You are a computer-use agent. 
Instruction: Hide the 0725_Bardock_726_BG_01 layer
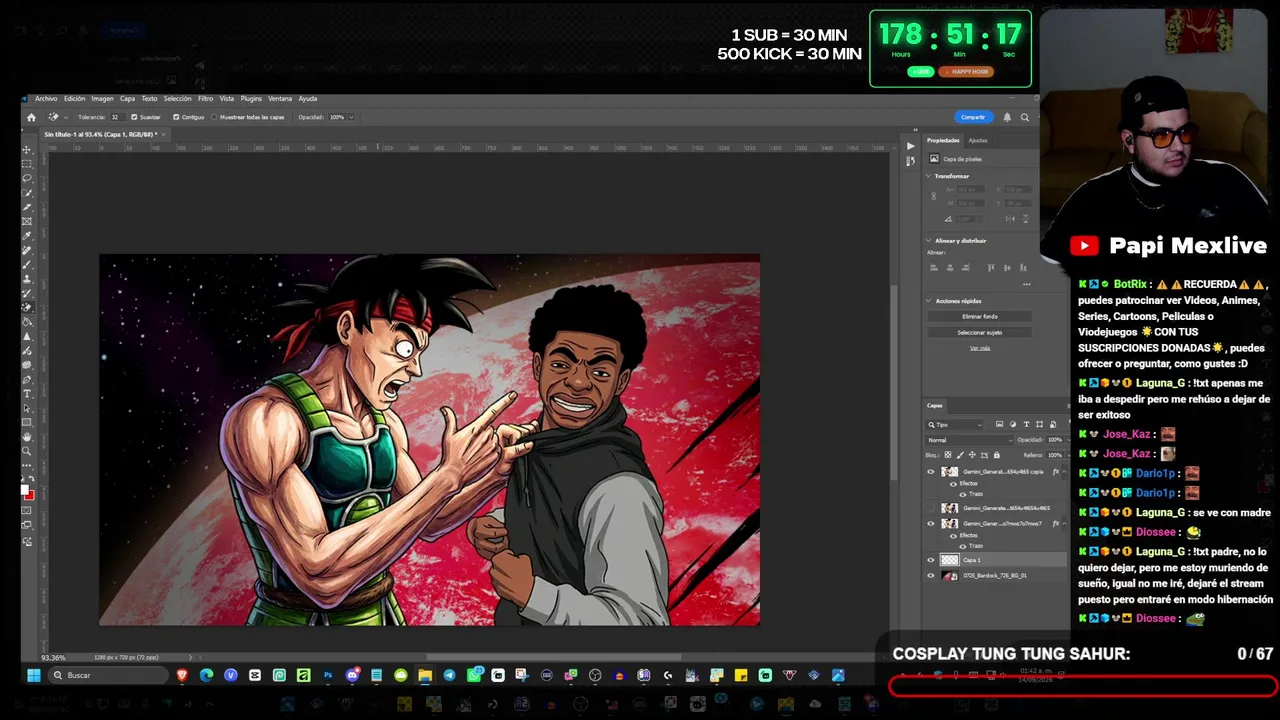pos(931,576)
